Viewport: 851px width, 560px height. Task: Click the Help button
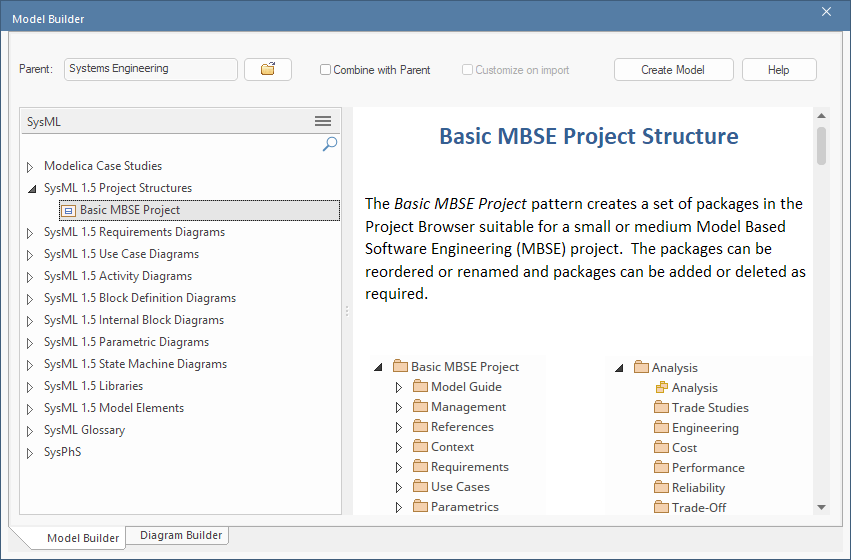(x=779, y=70)
